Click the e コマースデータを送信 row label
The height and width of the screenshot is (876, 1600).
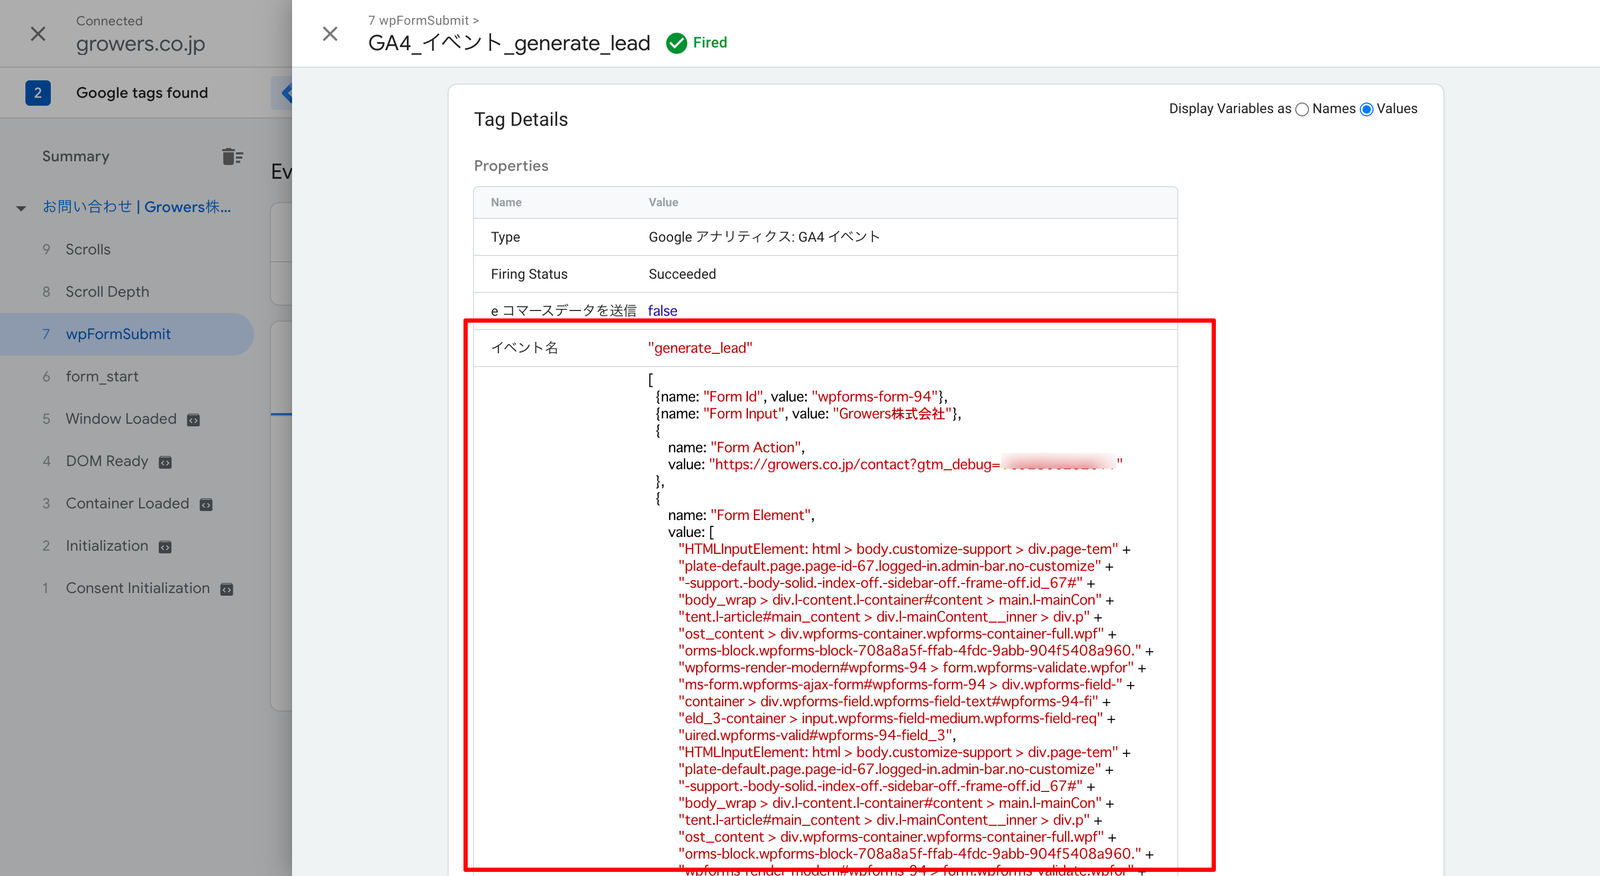(x=563, y=311)
